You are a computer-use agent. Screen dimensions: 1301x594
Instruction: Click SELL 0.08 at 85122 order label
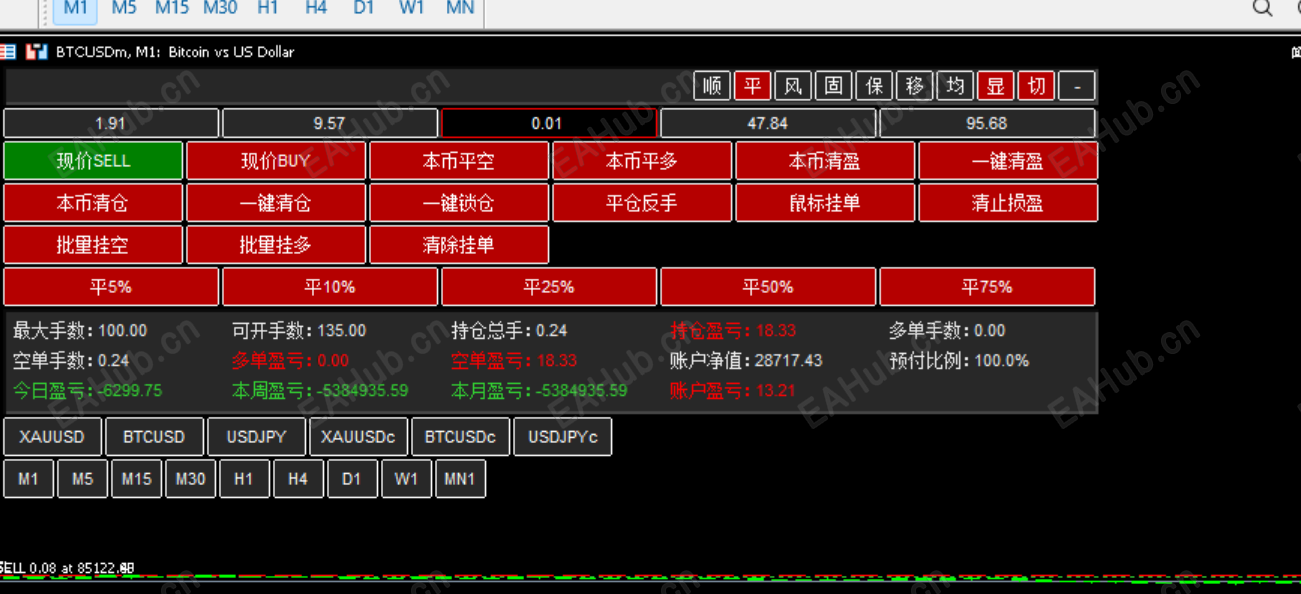point(67,568)
